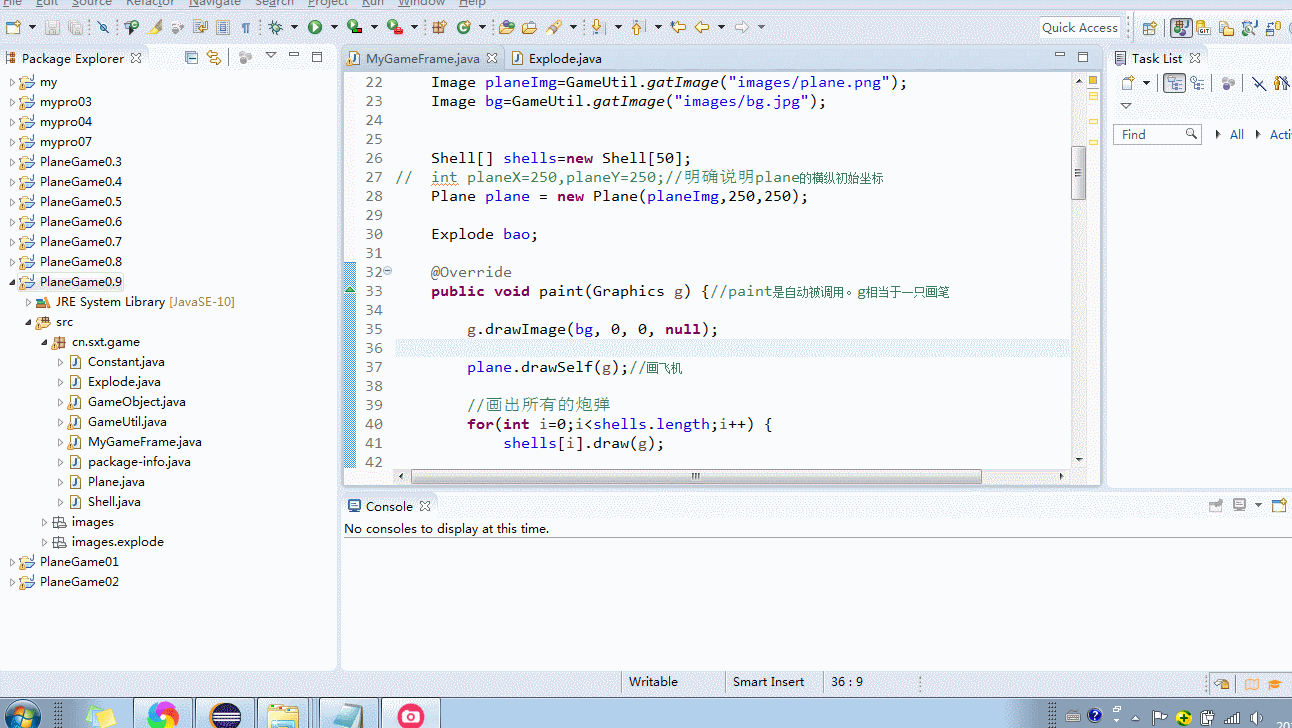Click the Next Annotation arrow icon
This screenshot has width=1292, height=728.
[597, 28]
